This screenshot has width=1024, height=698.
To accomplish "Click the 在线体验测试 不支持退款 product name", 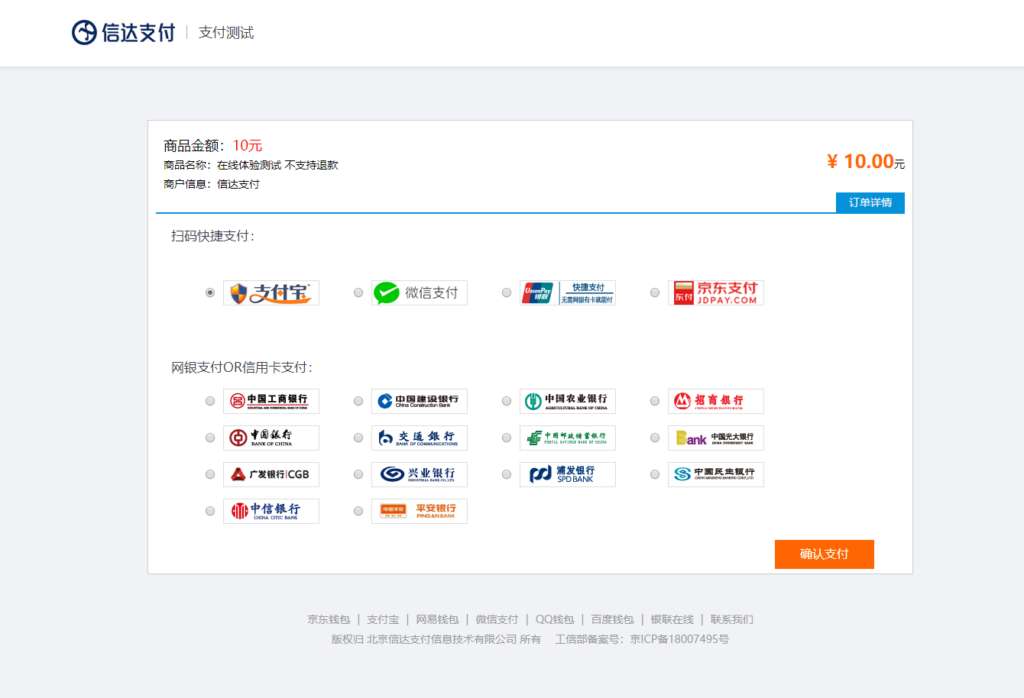I will click(278, 165).
